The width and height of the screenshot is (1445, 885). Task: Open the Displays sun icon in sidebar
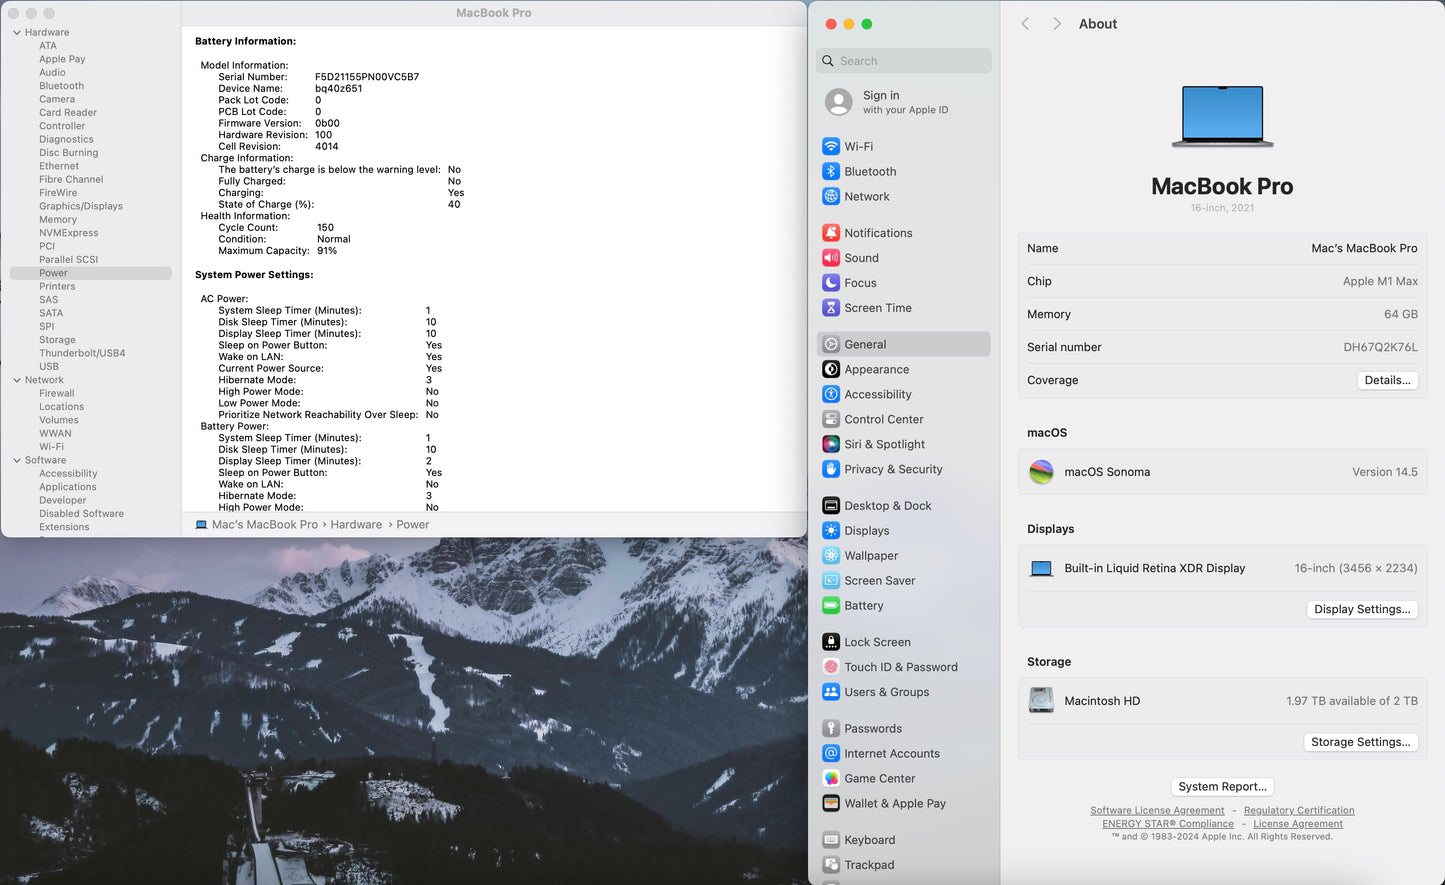pyautogui.click(x=831, y=530)
